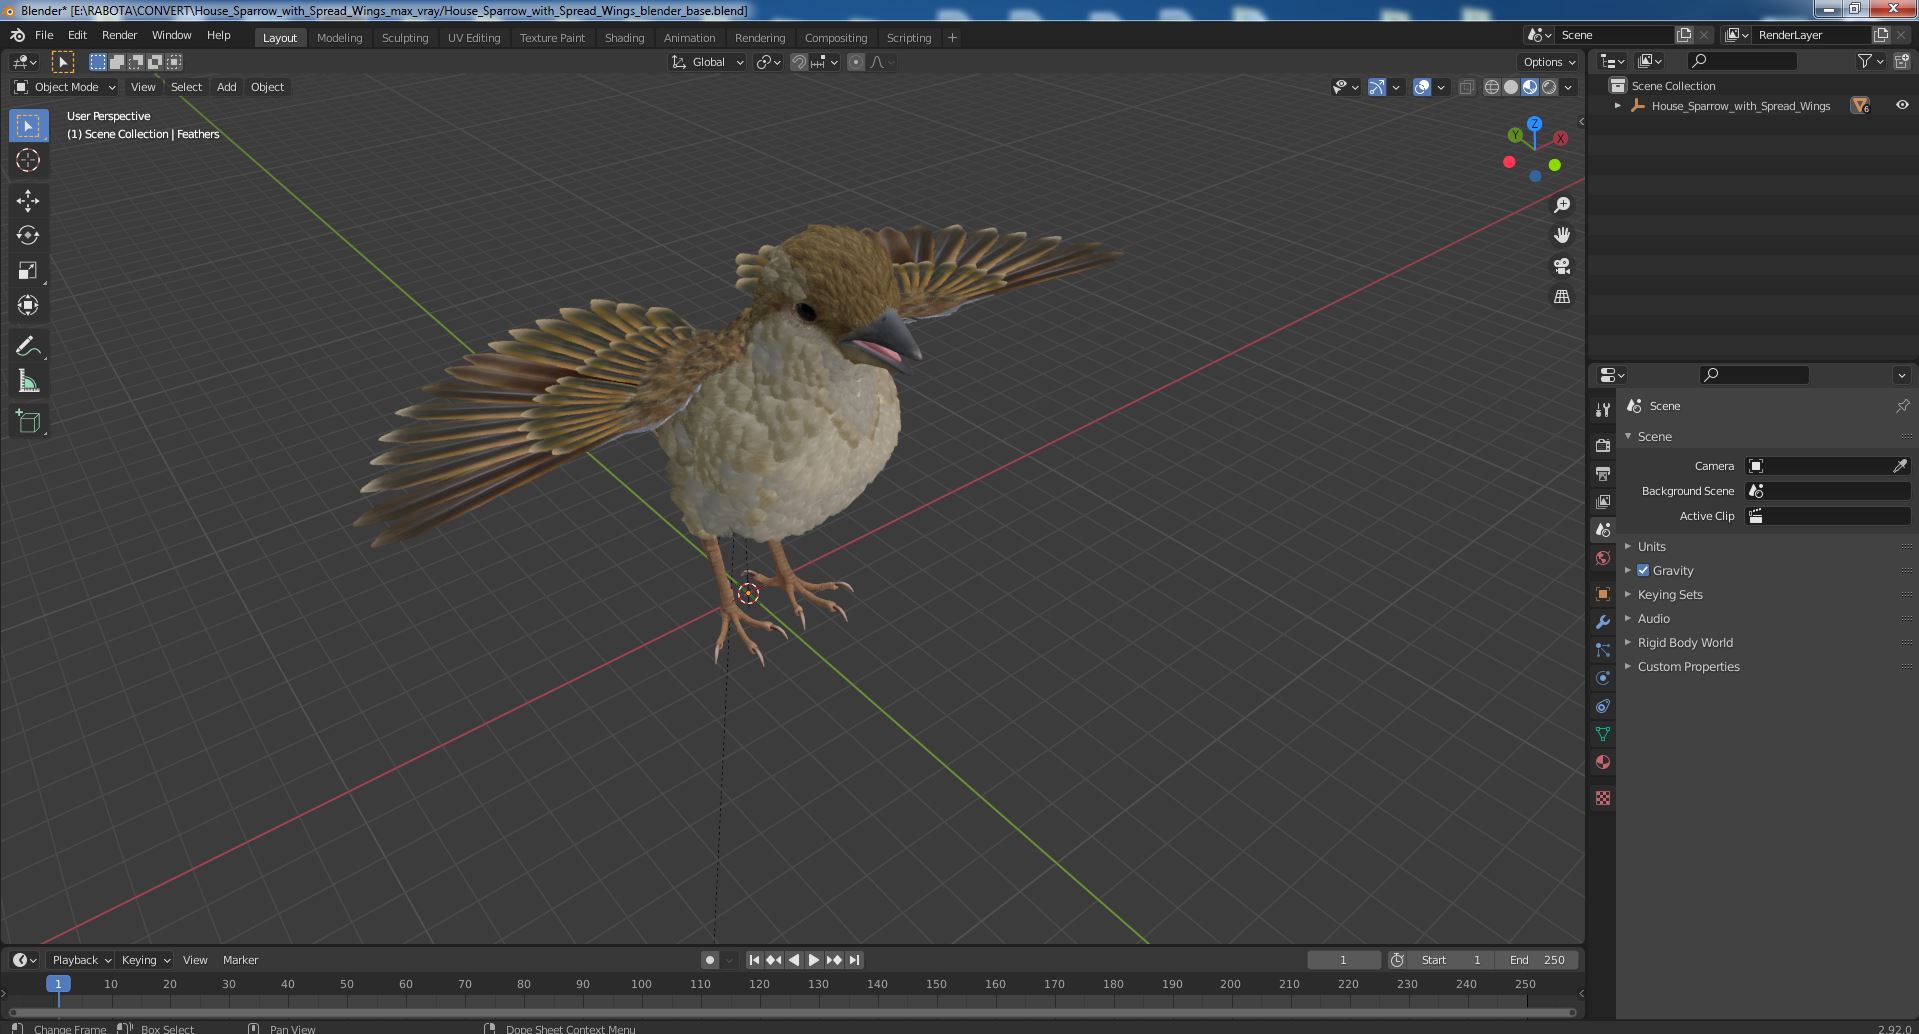Open the Output properties tab
1919x1034 pixels.
pyautogui.click(x=1603, y=473)
